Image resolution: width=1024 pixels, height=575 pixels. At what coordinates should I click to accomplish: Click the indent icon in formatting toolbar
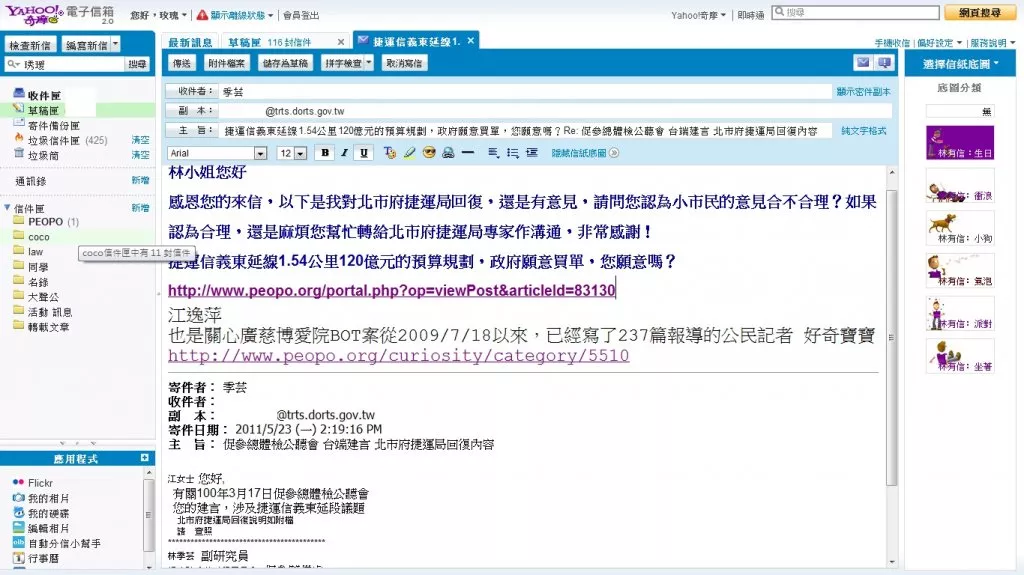pos(532,153)
